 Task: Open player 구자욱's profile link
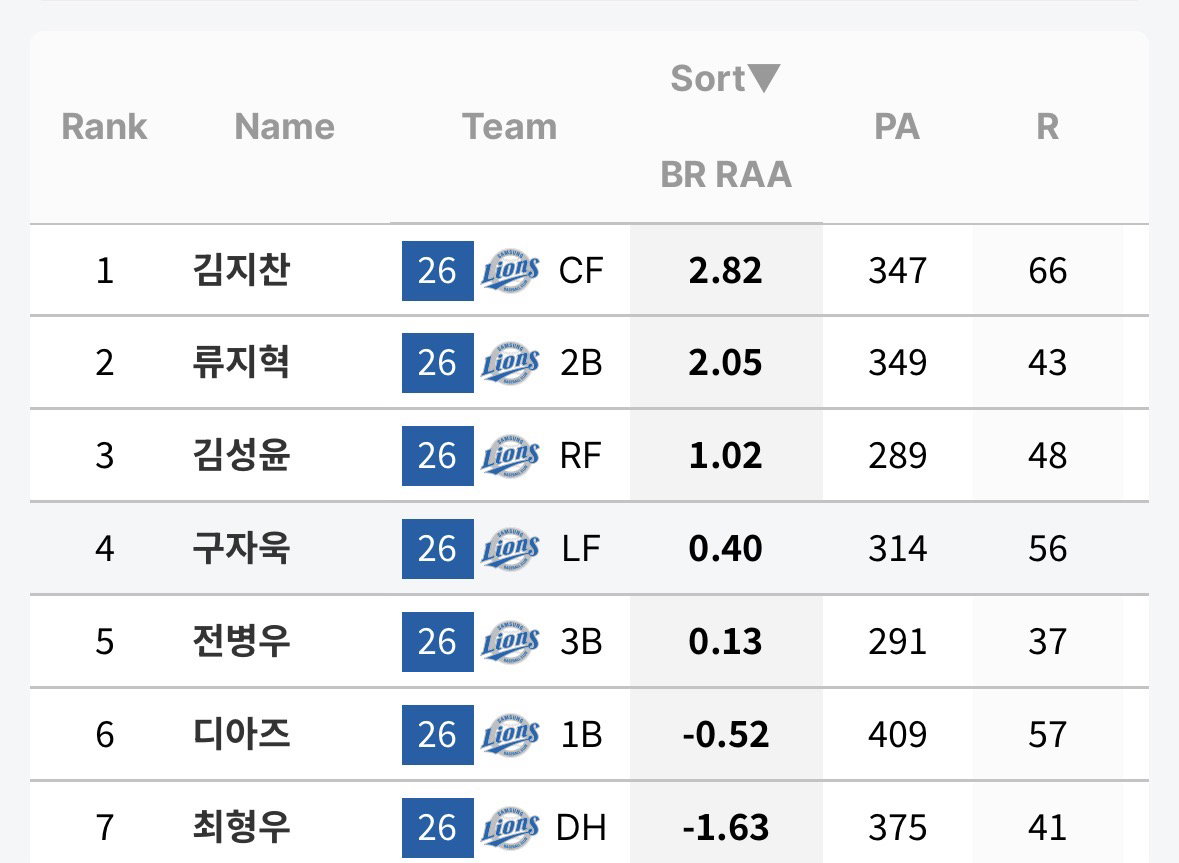pyautogui.click(x=241, y=549)
